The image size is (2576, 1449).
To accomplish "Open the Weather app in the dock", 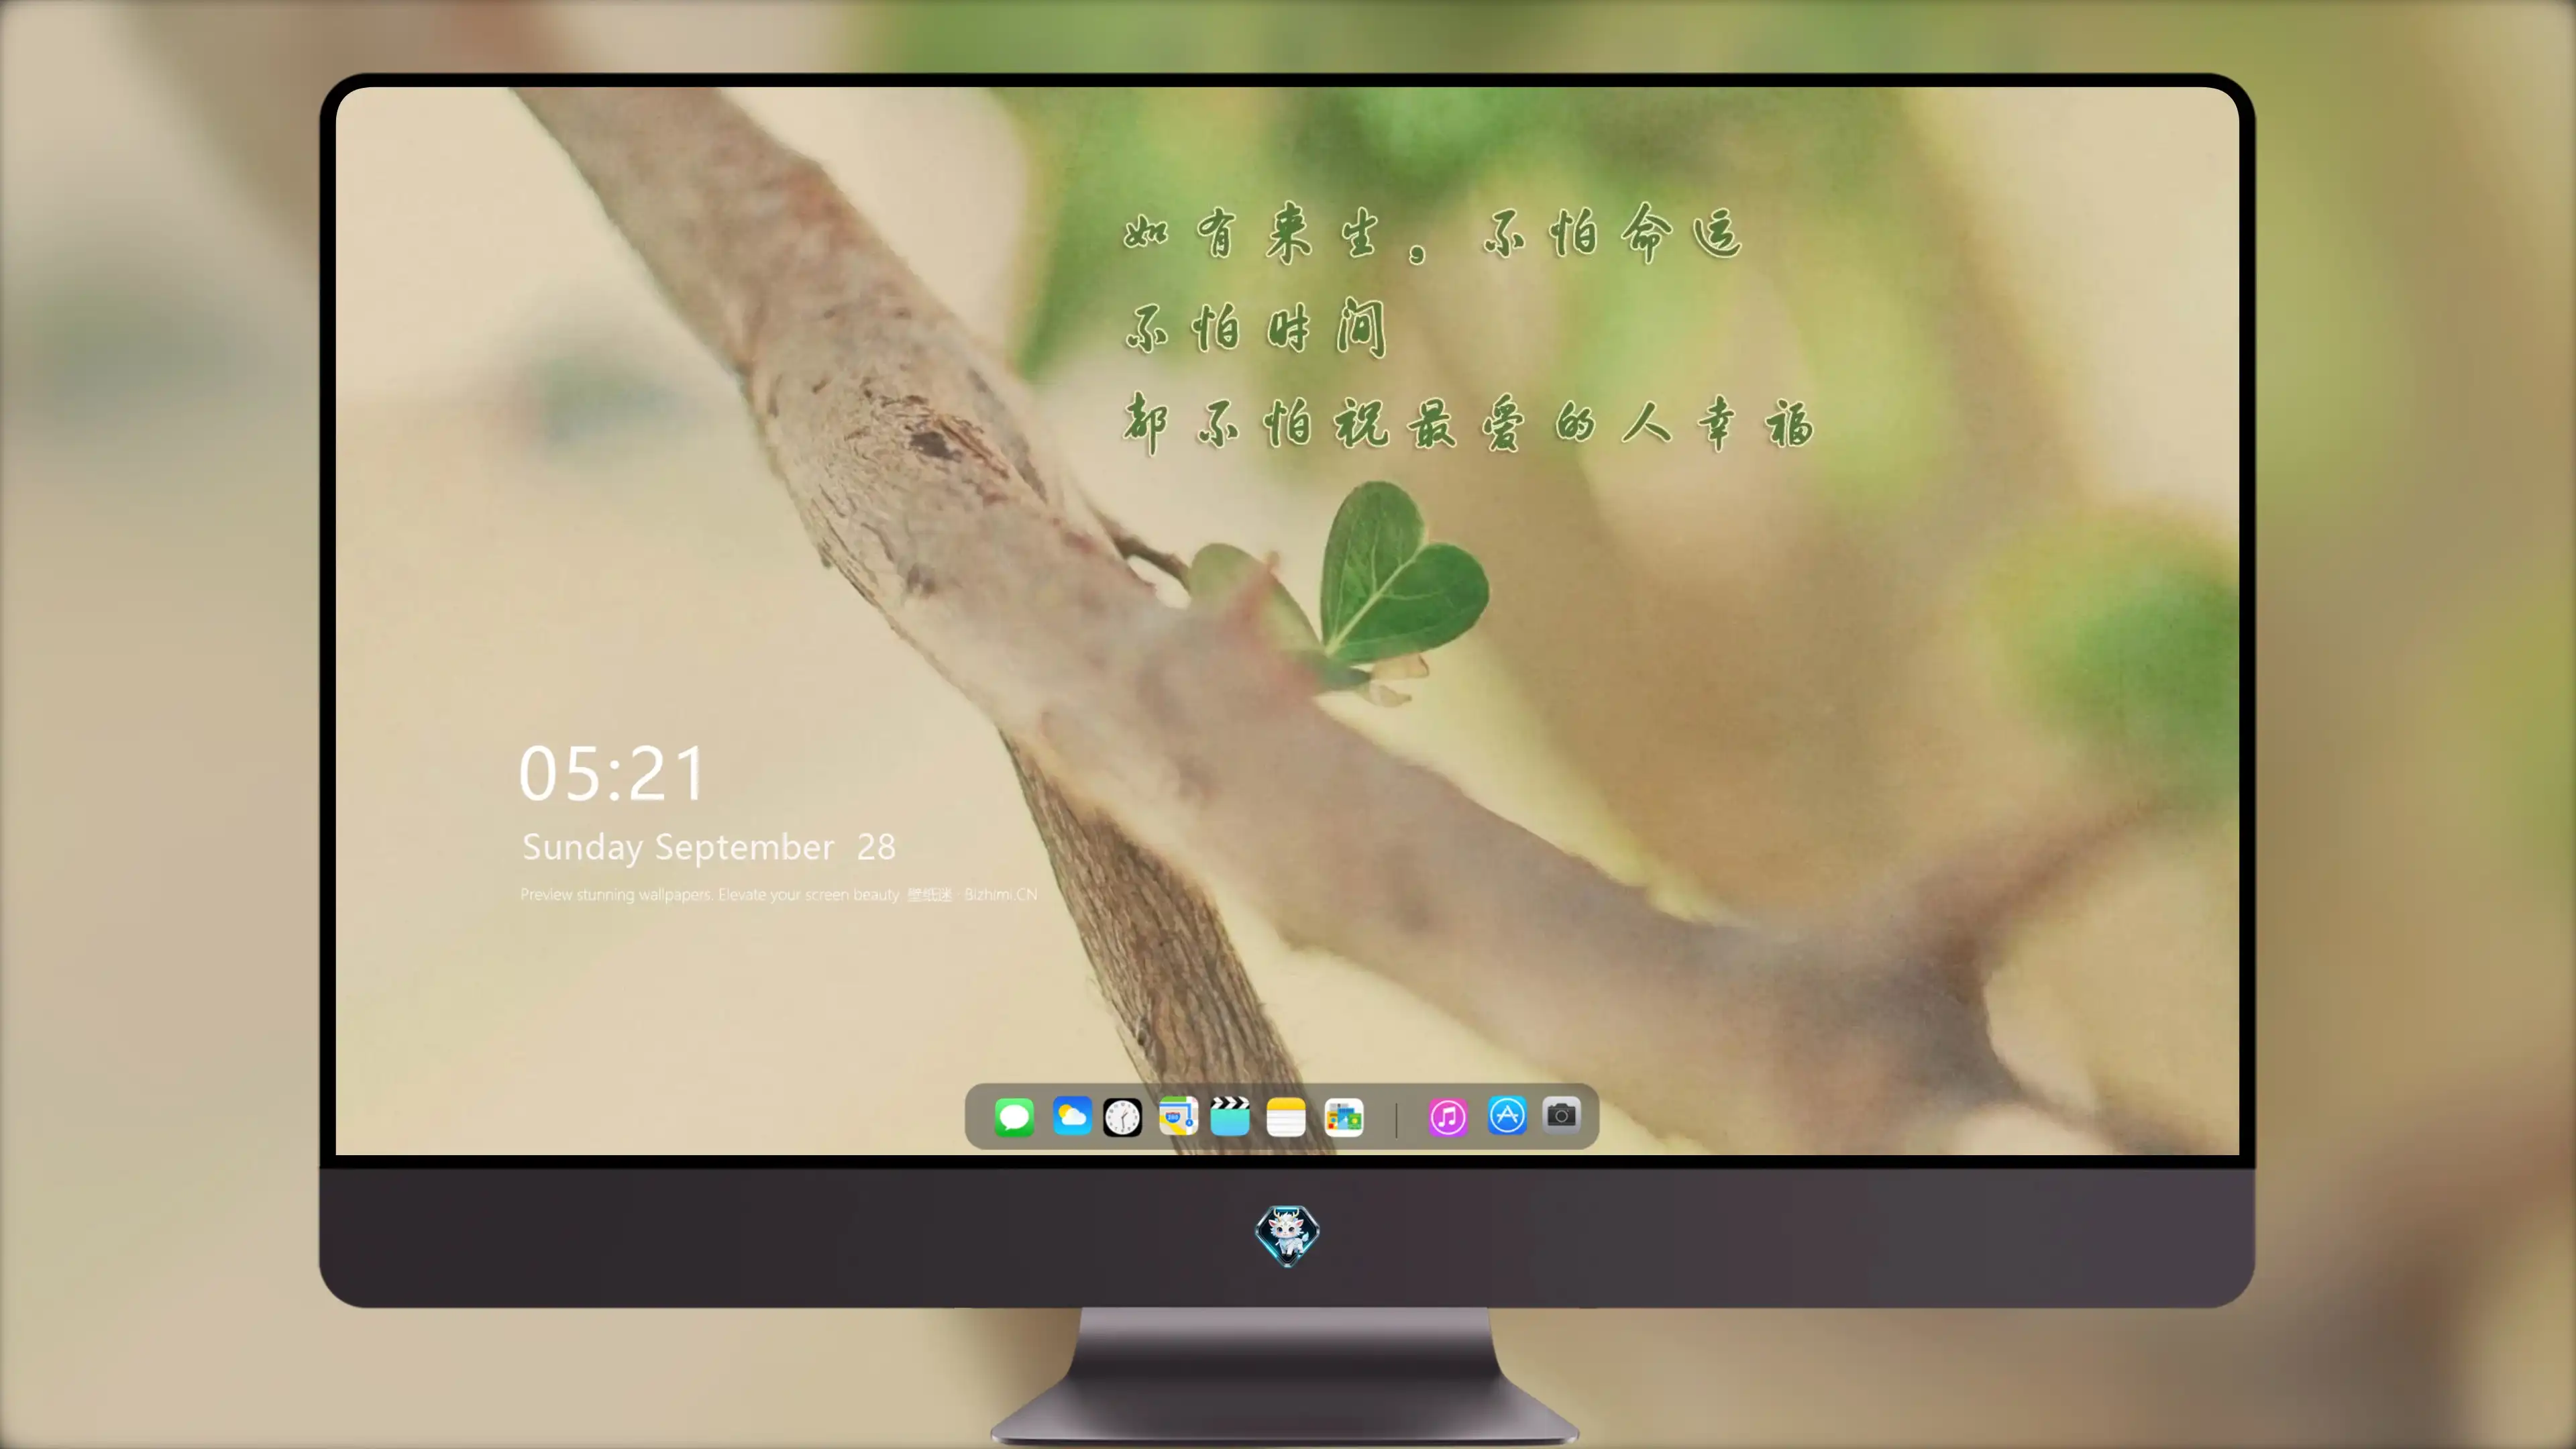I will click(x=1071, y=1116).
